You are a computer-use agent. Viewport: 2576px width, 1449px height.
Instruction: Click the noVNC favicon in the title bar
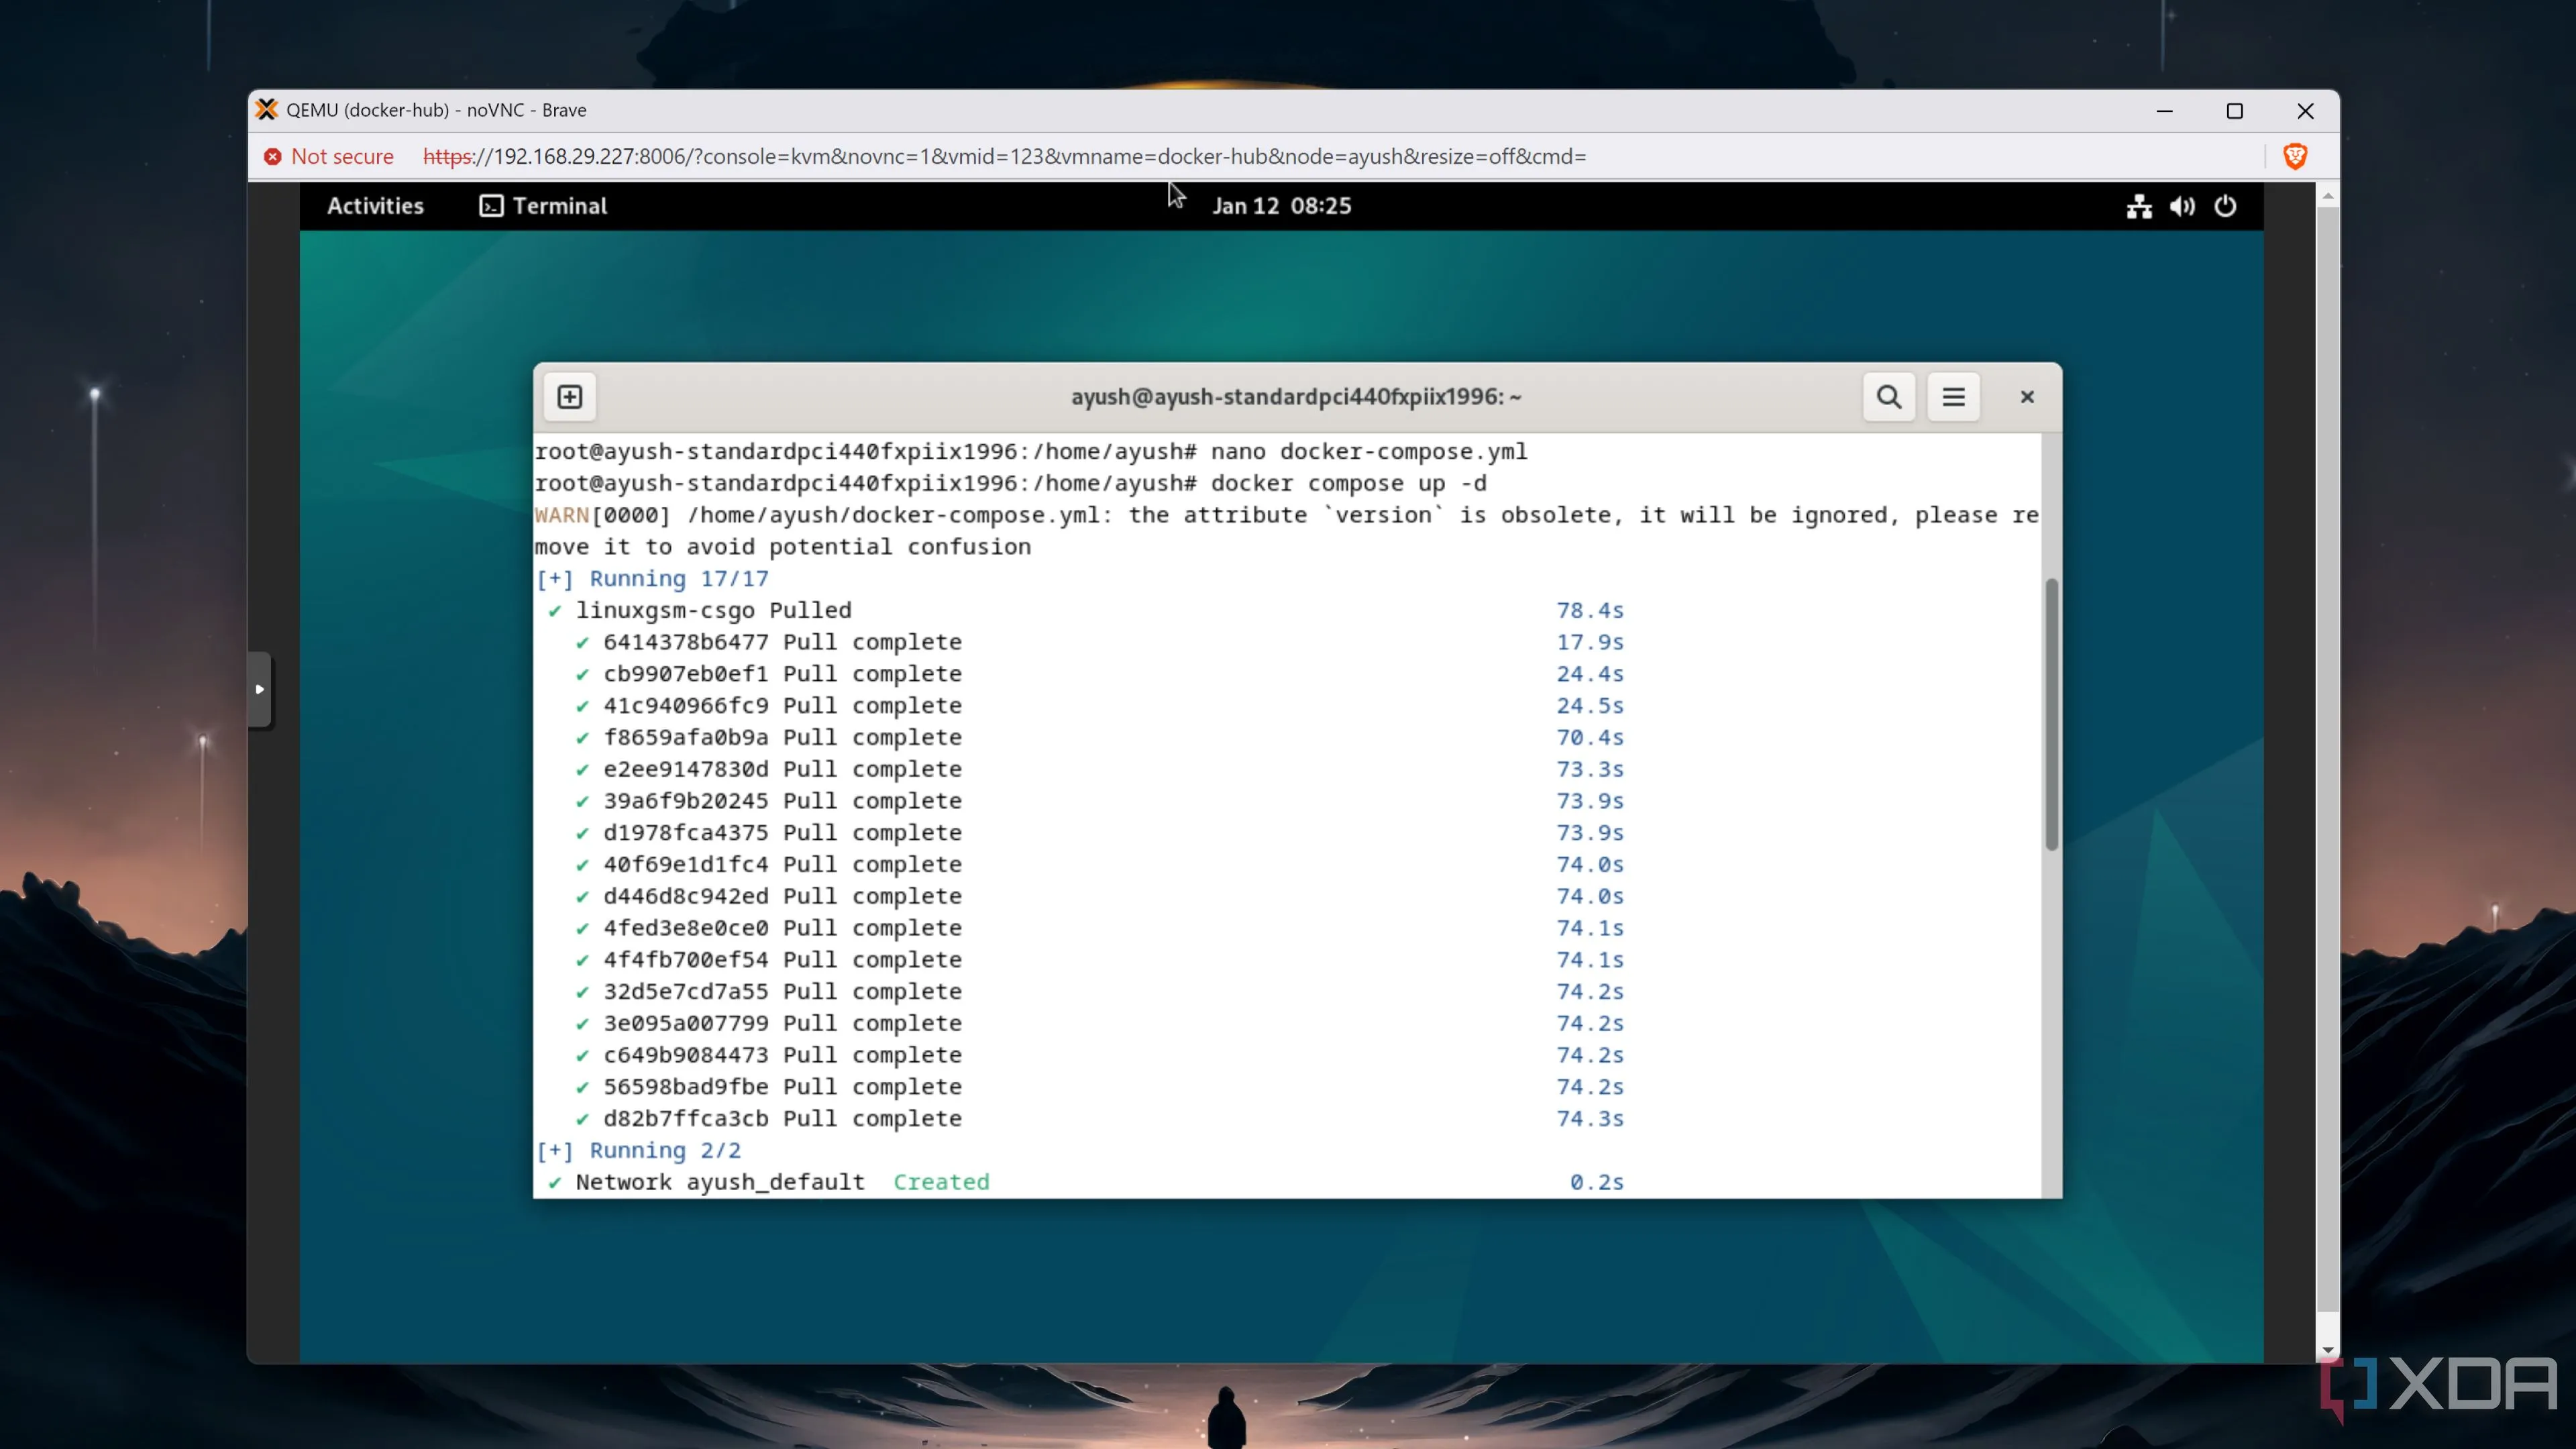[x=266, y=110]
